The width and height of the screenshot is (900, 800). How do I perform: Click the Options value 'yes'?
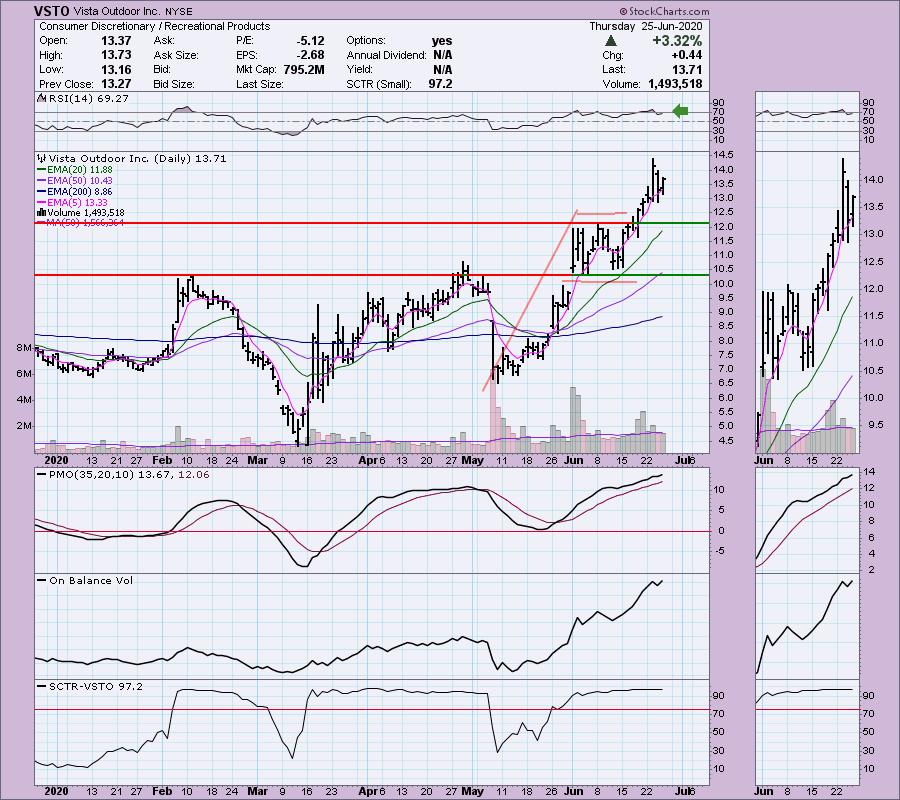pos(442,41)
